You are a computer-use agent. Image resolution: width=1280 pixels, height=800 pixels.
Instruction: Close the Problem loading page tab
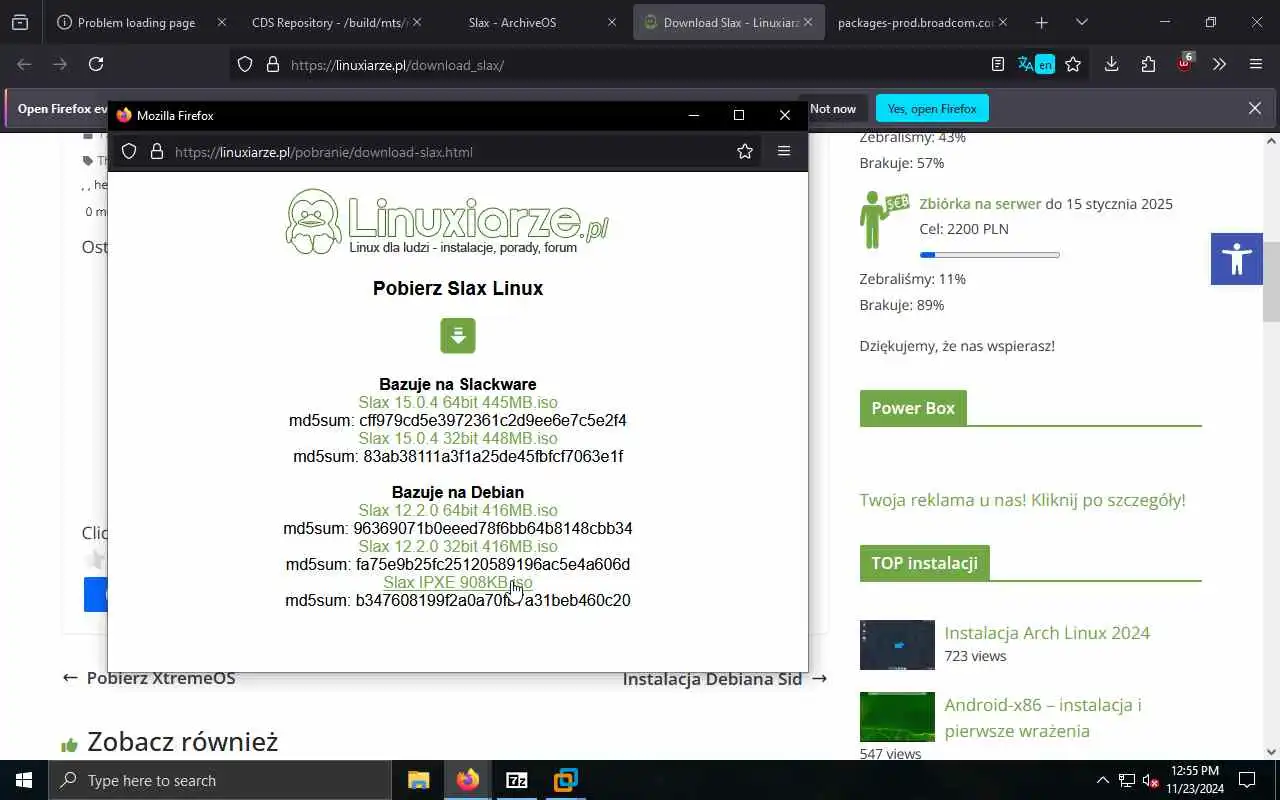222,22
